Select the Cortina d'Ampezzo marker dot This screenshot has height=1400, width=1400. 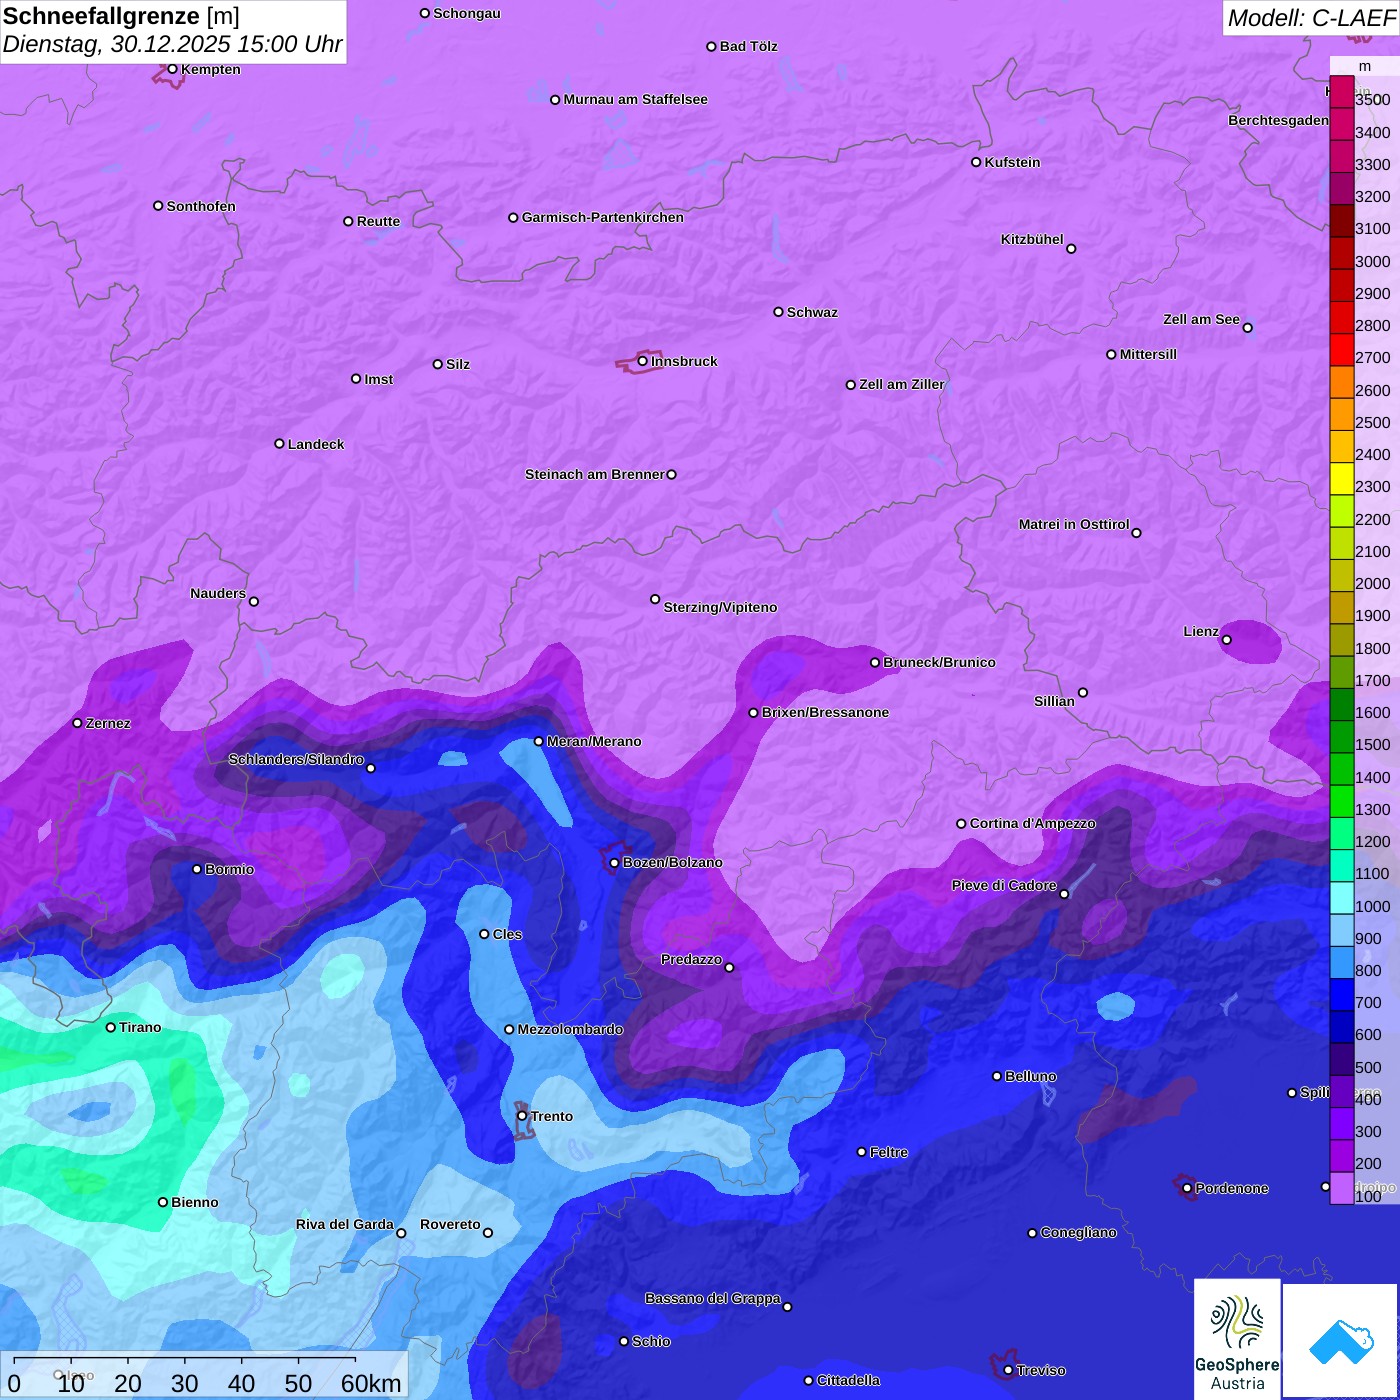[961, 824]
